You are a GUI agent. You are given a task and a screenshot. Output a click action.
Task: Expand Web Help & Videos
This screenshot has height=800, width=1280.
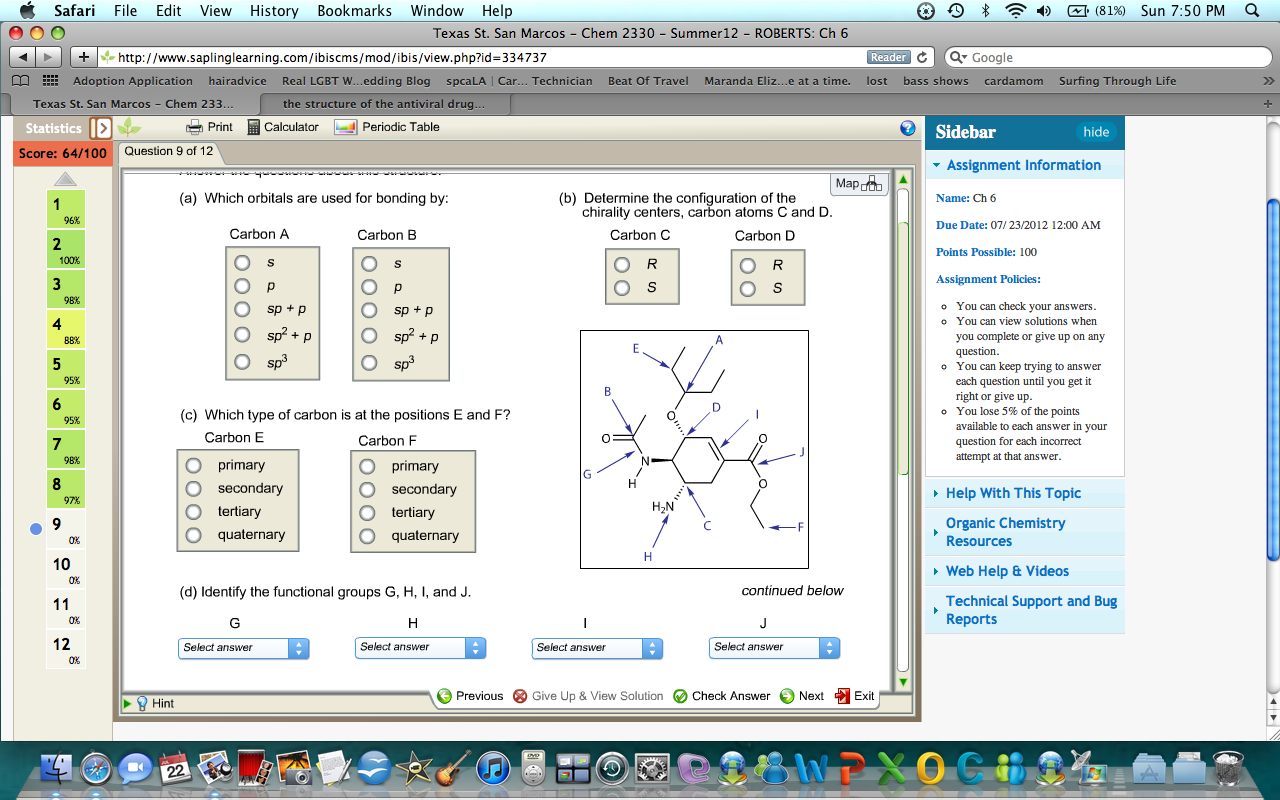click(x=1024, y=571)
